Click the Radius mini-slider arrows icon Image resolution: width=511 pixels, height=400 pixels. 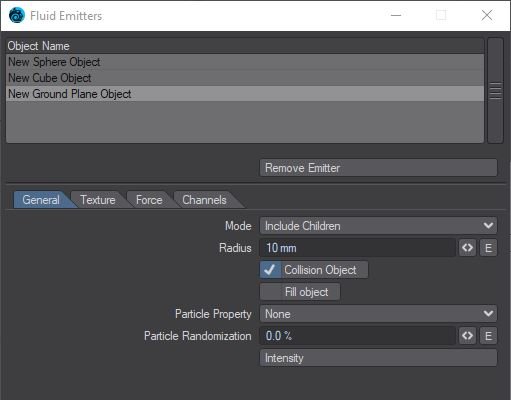click(x=467, y=248)
